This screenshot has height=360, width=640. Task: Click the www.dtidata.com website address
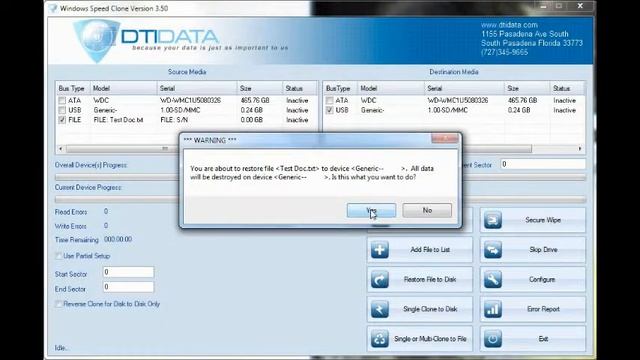pos(509,25)
